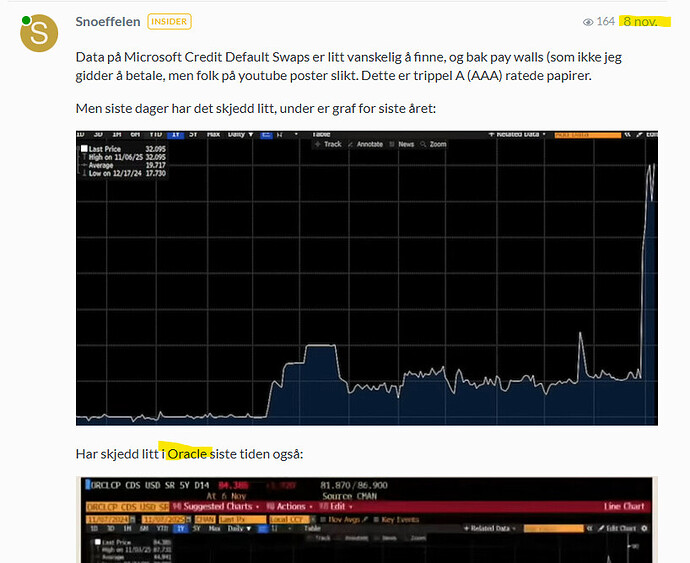Click the Snoeffelen user avatar
The image size is (690, 563).
(39, 32)
